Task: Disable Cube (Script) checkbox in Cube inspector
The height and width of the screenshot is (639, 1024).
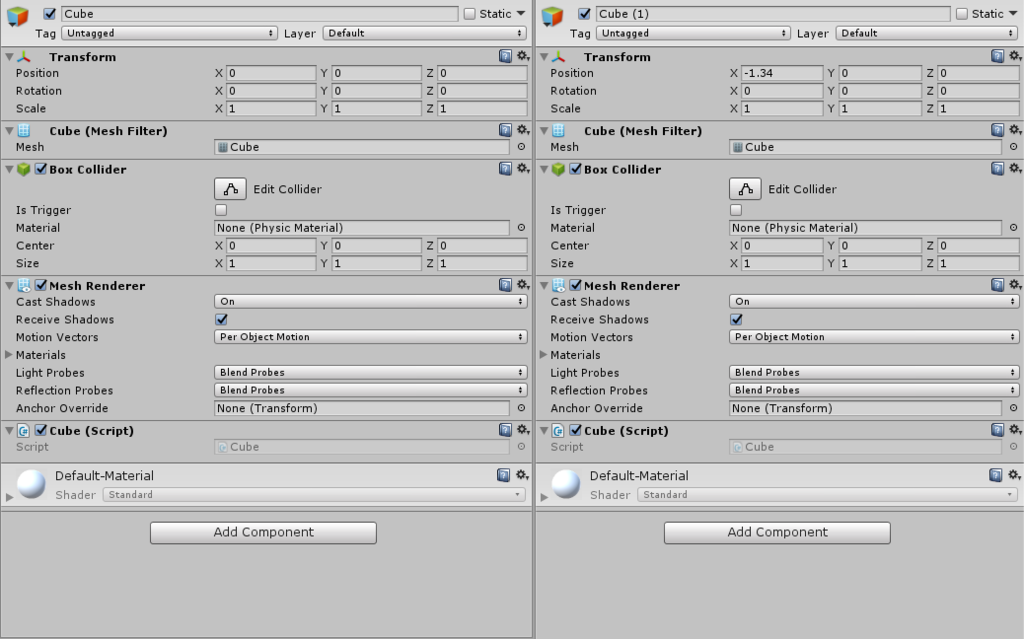Action: click(41, 431)
